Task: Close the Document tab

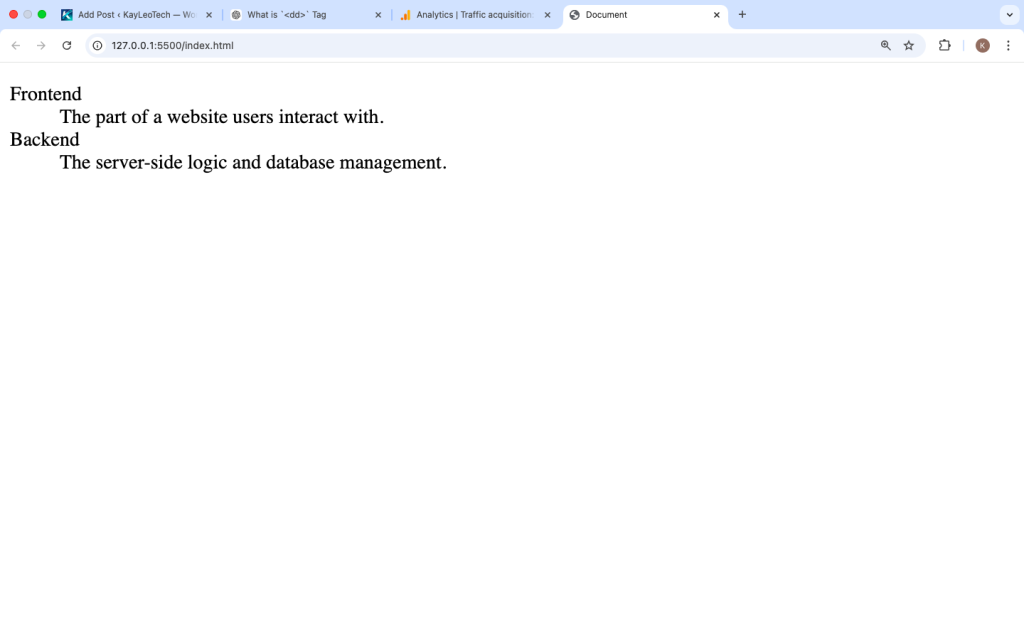Action: 717,15
